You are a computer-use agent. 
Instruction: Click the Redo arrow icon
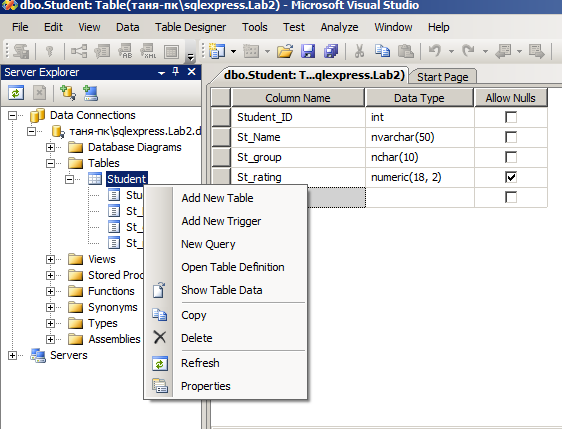point(468,51)
